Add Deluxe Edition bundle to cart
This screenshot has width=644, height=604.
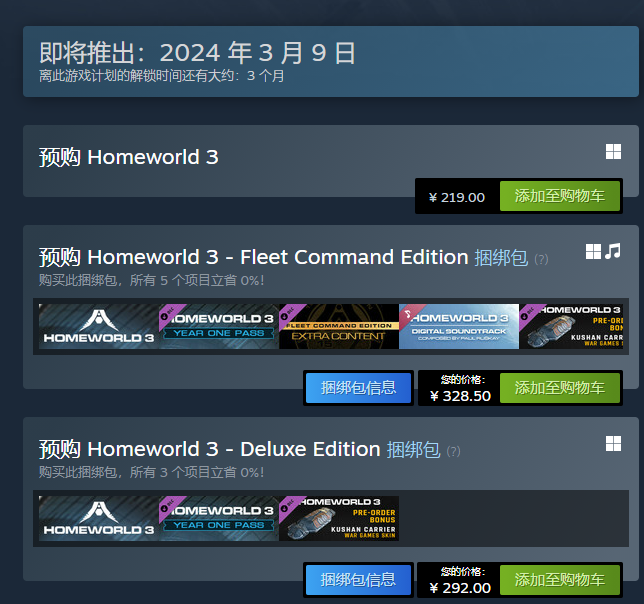pos(559,580)
